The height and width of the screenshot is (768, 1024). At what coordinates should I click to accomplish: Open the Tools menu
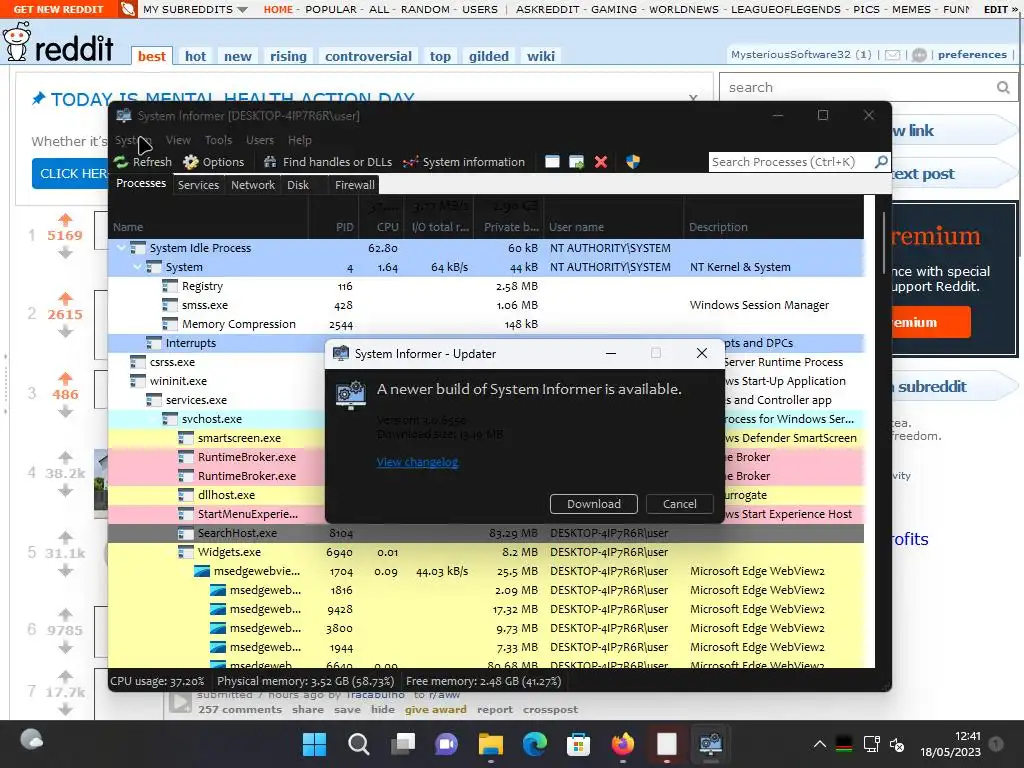click(218, 140)
